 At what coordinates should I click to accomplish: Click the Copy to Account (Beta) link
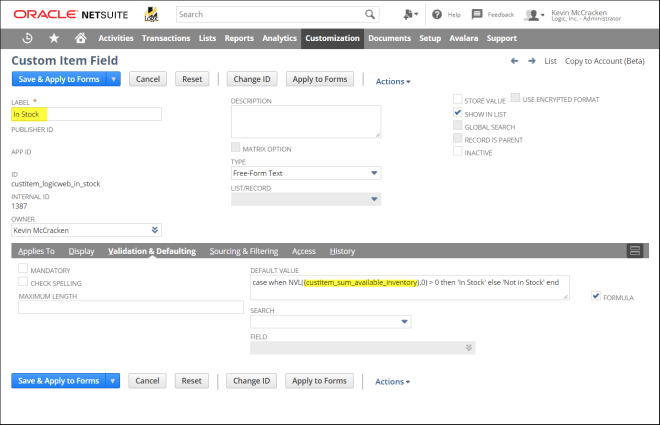[604, 61]
